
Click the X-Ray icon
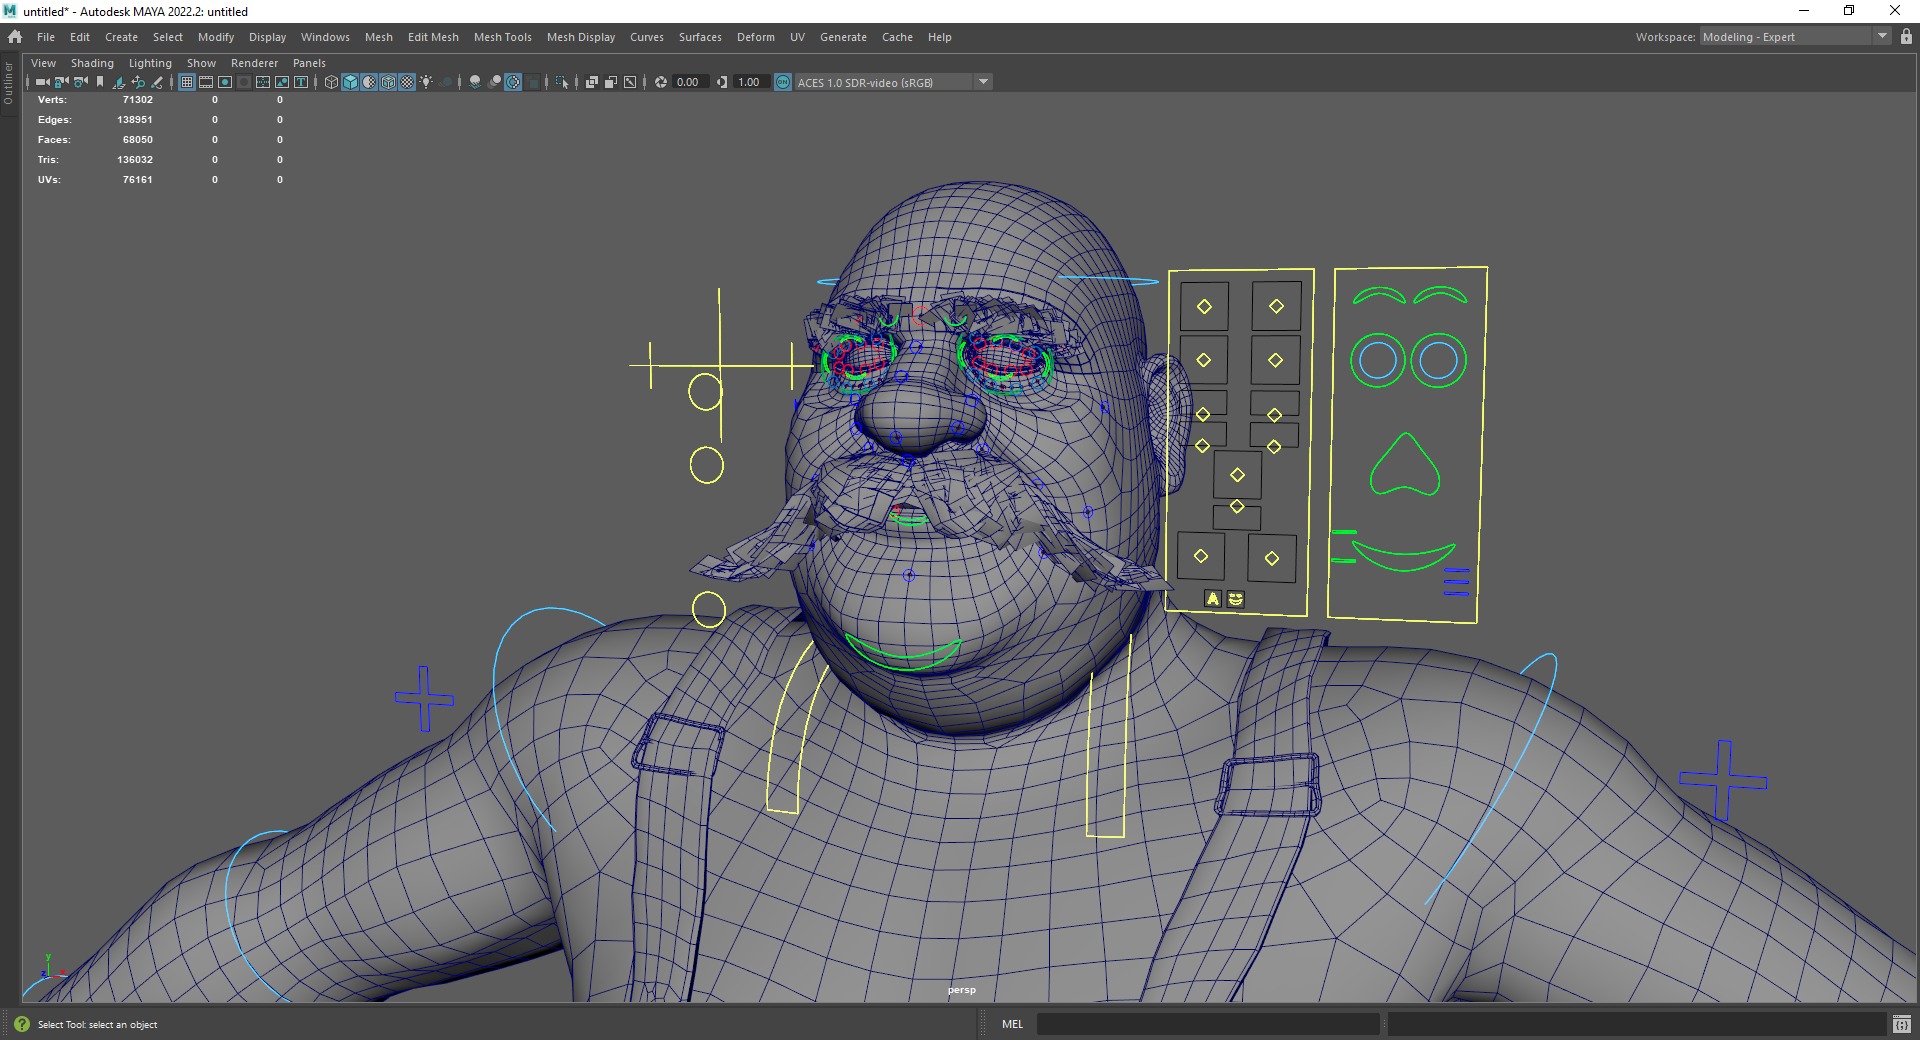pyautogui.click(x=591, y=82)
